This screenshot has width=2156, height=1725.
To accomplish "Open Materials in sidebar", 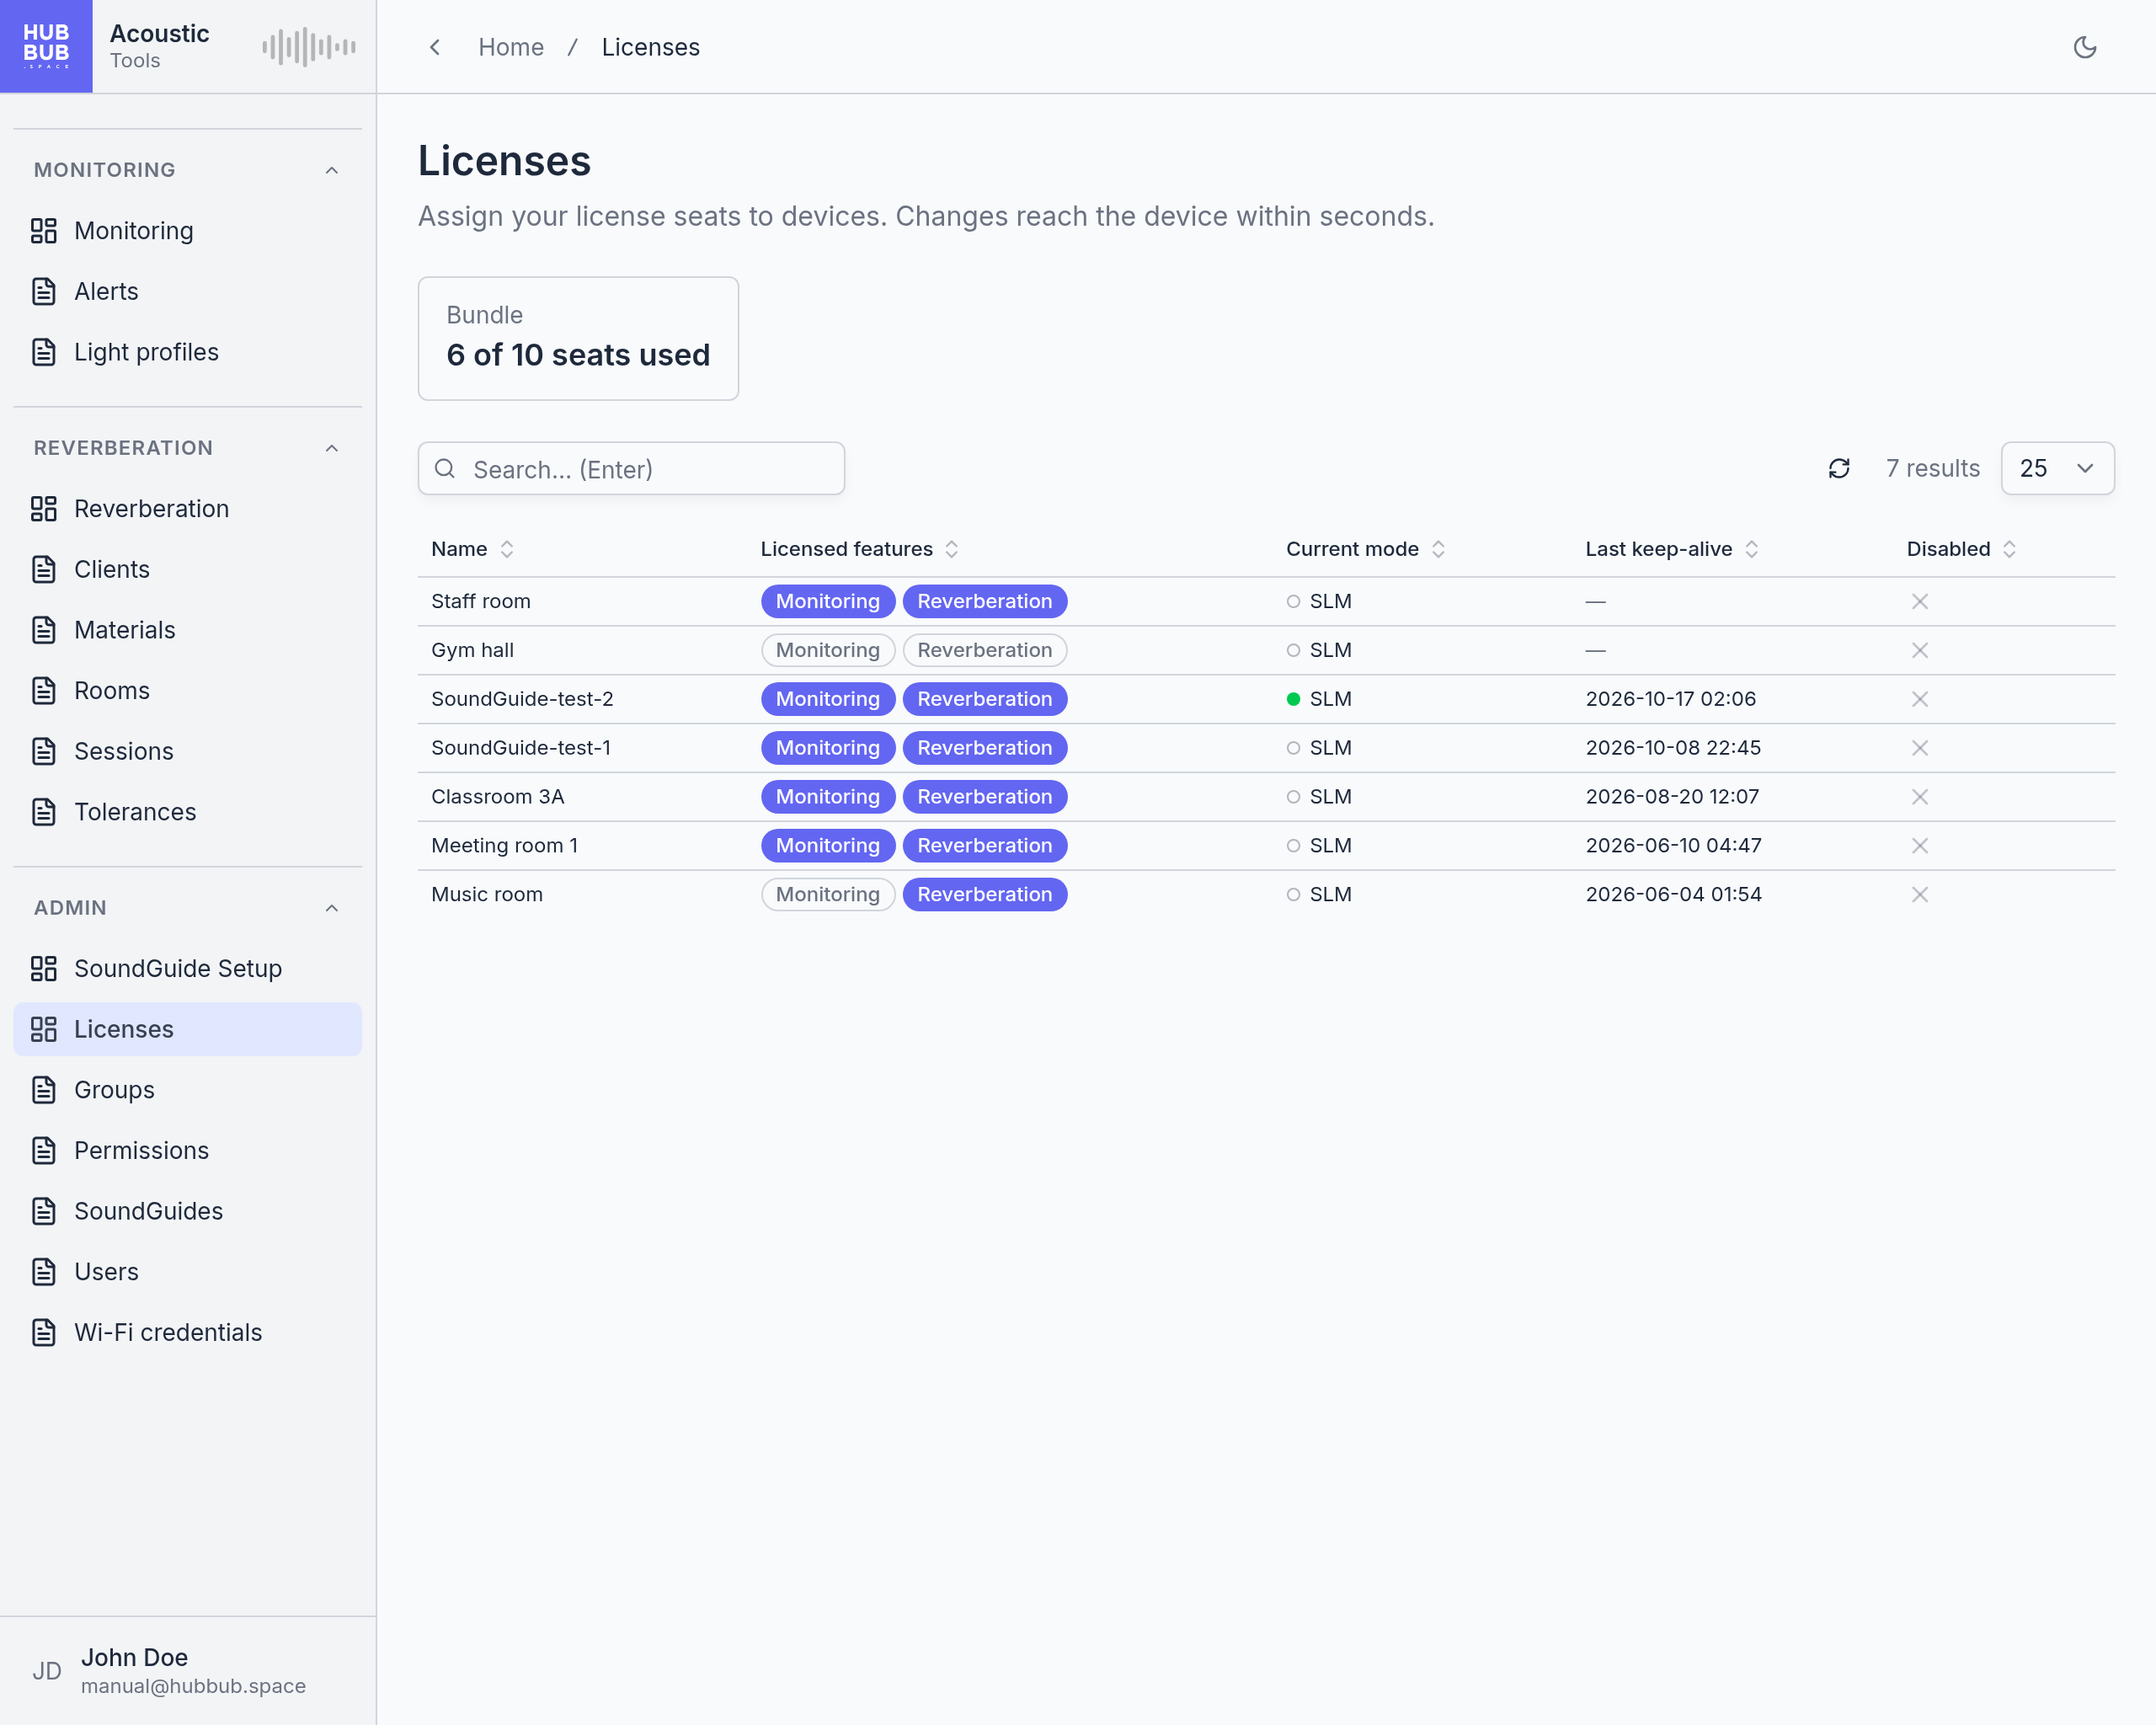I will coord(187,630).
